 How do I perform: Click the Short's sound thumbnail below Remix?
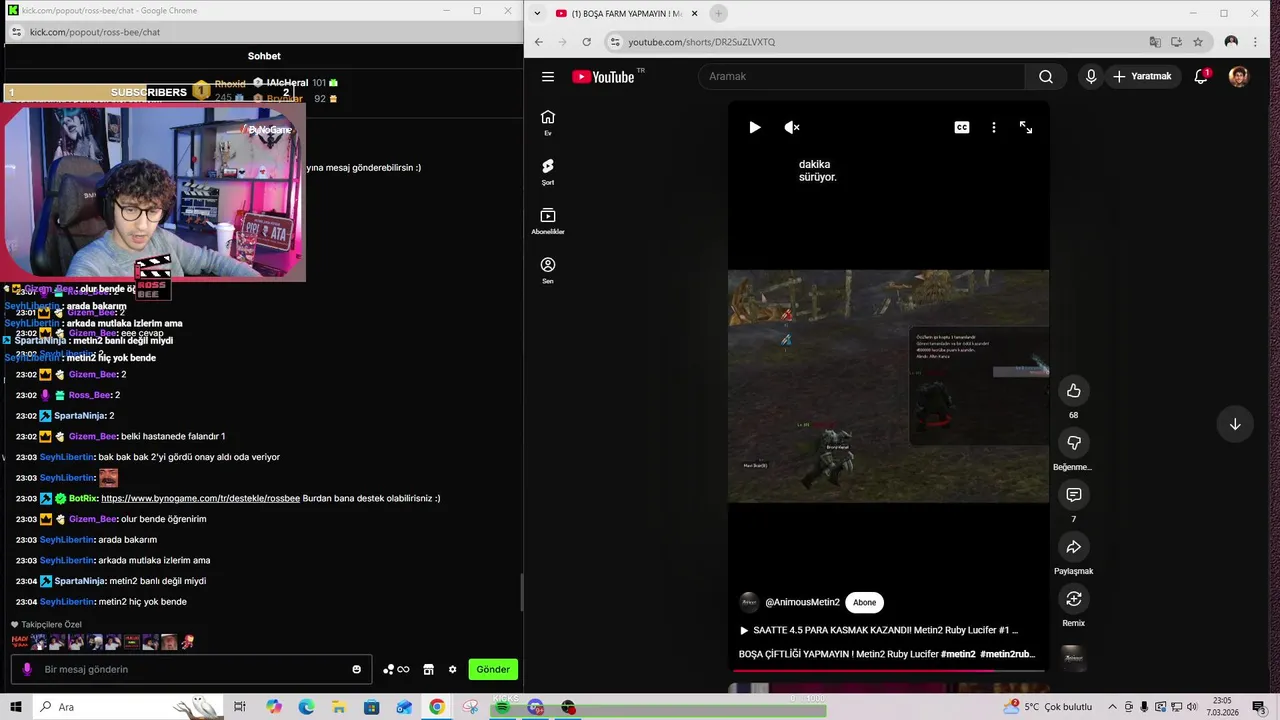(x=1074, y=658)
